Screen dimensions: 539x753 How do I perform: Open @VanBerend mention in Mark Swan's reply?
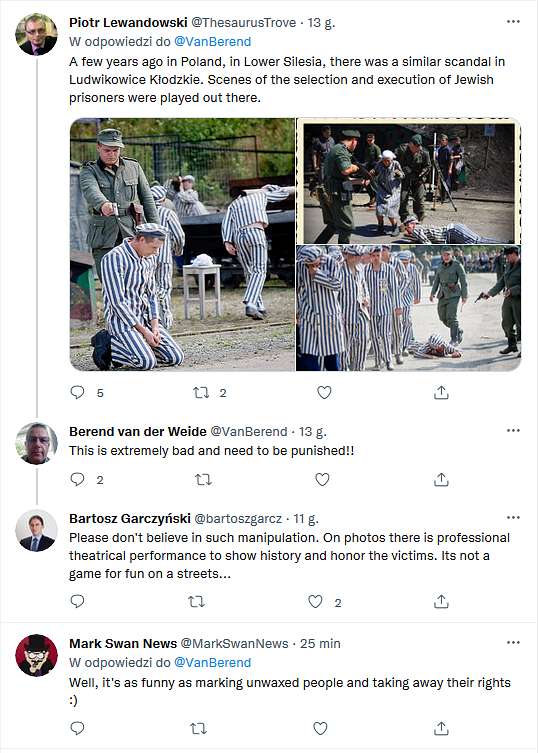(212, 663)
